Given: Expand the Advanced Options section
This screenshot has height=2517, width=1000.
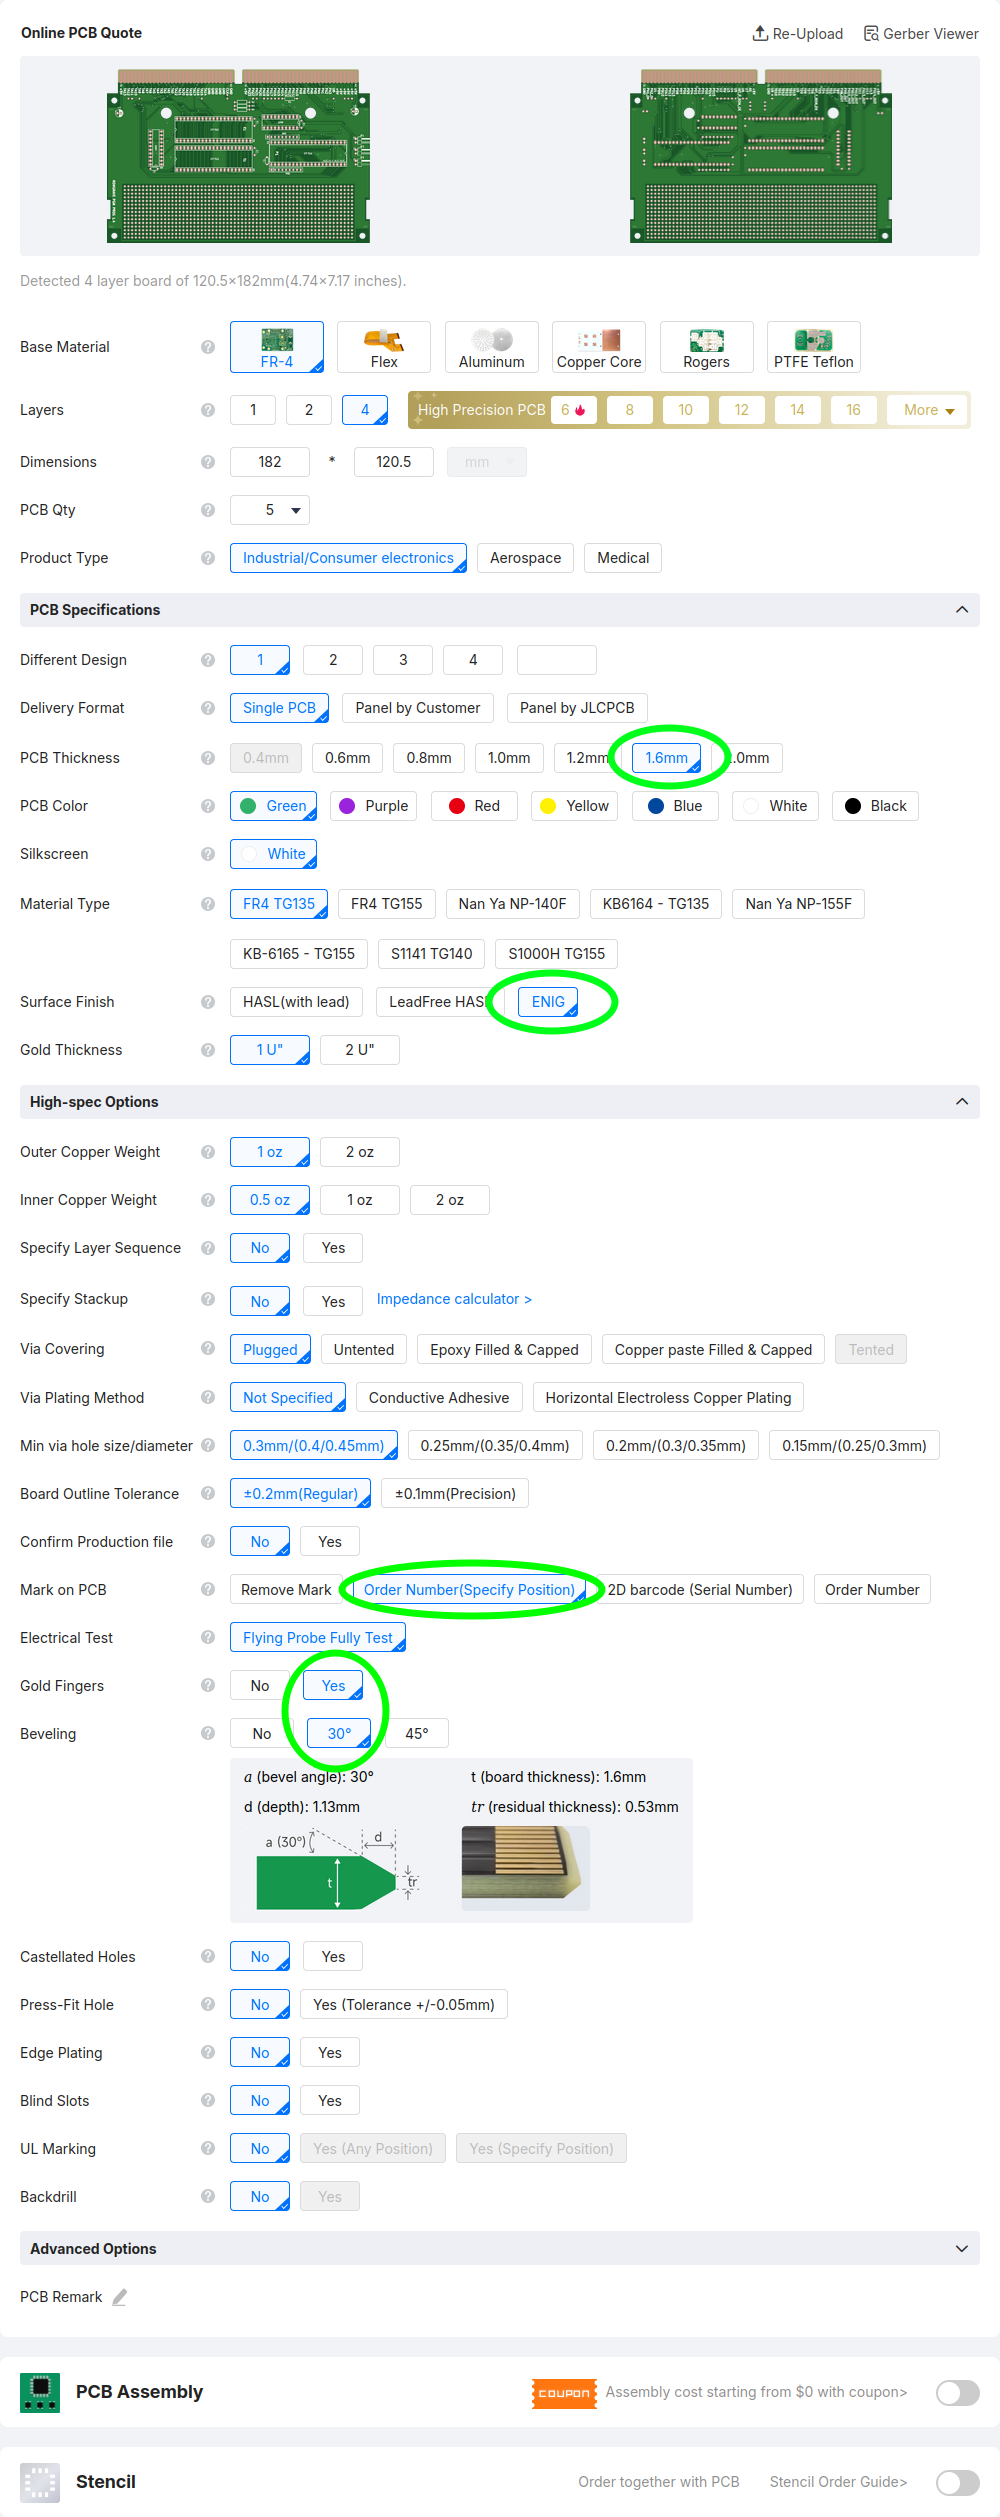Looking at the screenshot, I should [x=961, y=2249].
